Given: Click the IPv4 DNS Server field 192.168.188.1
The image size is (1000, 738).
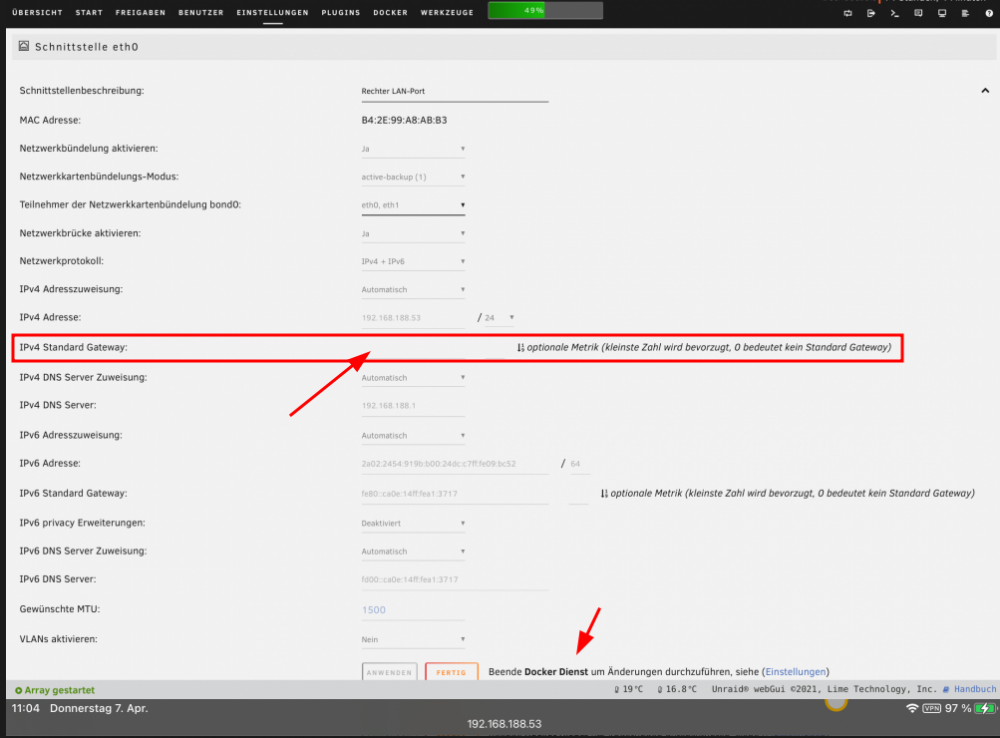Looking at the screenshot, I should (x=413, y=406).
